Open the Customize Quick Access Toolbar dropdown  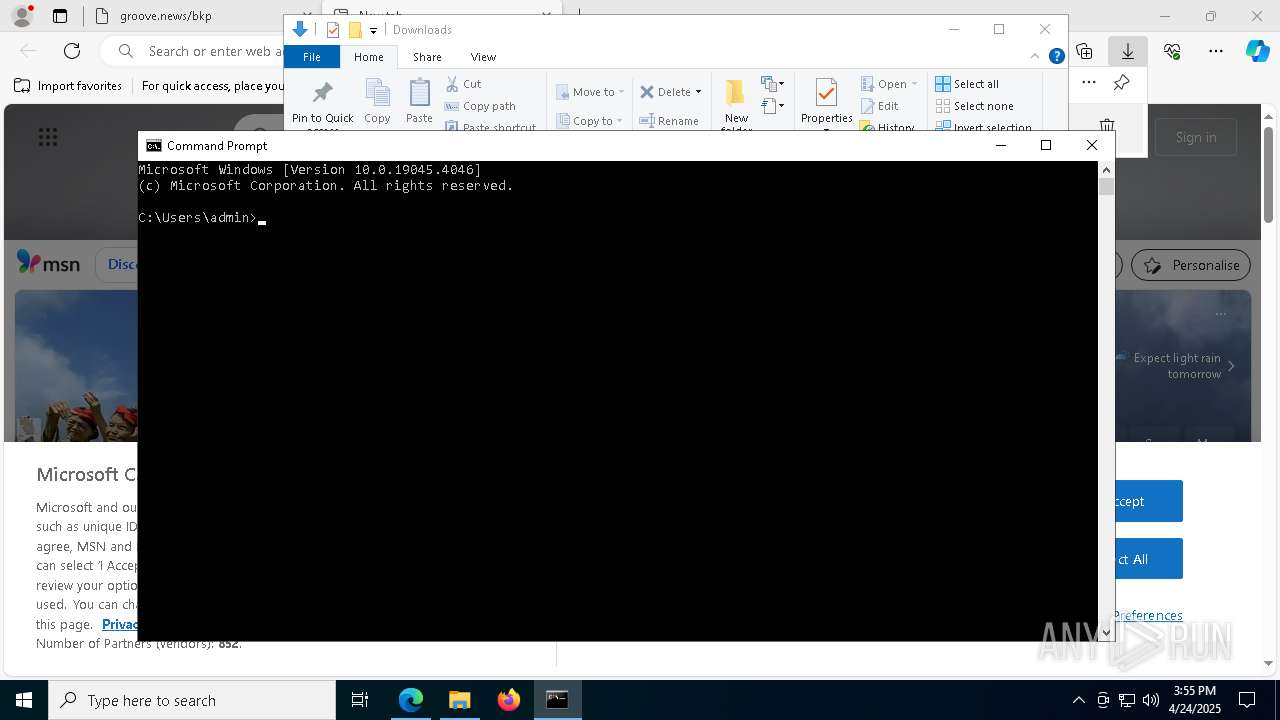373,31
